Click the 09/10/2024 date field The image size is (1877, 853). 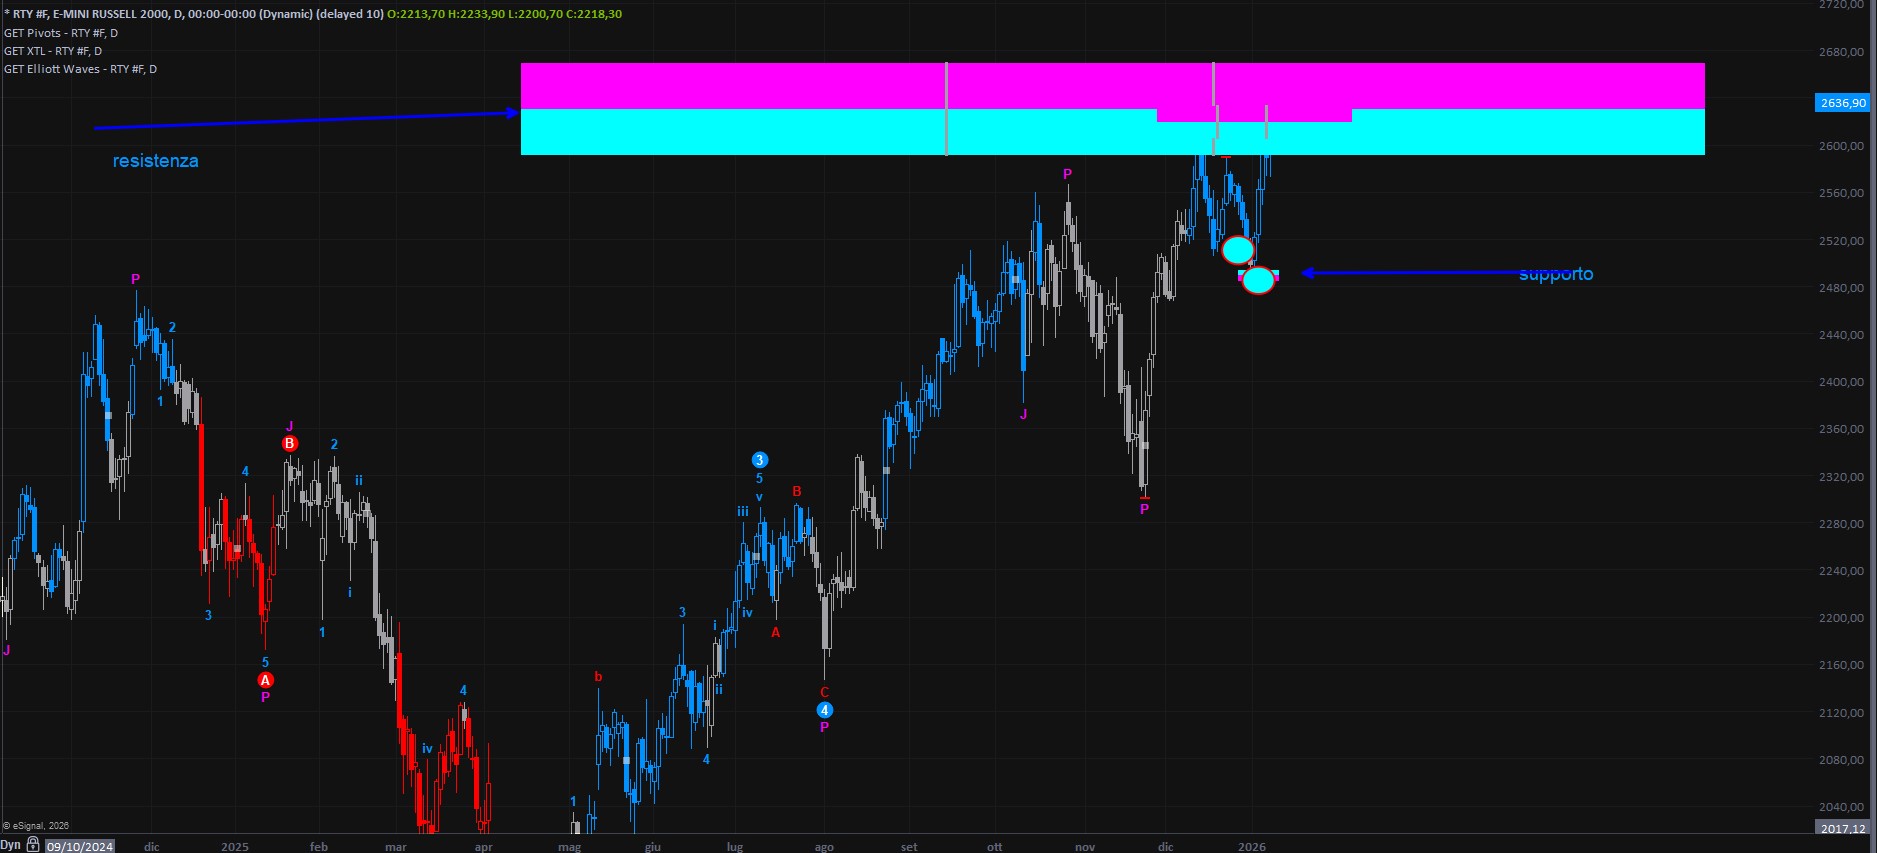coord(80,846)
